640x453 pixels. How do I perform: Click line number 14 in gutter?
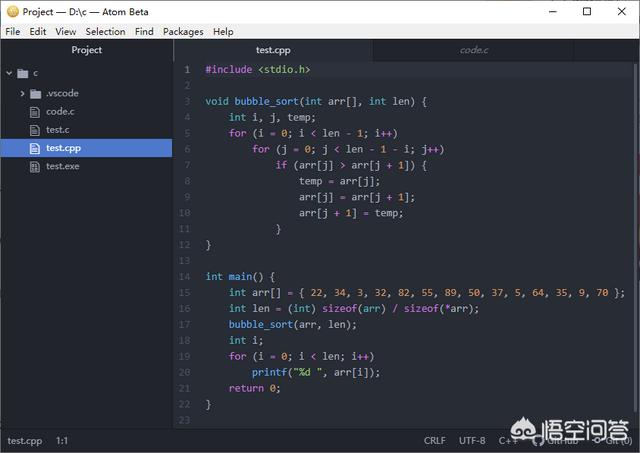(184, 277)
